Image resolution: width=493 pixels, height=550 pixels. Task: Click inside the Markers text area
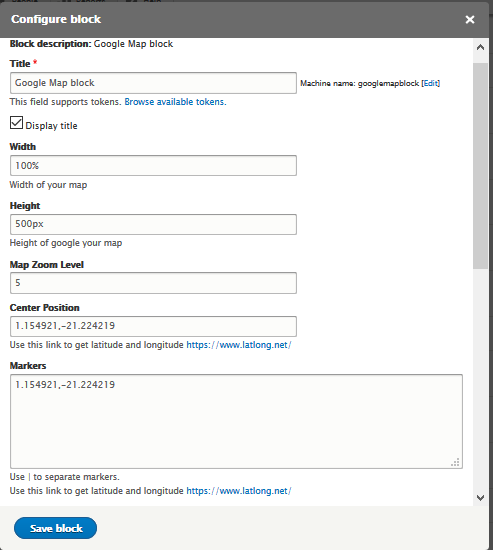(236, 421)
